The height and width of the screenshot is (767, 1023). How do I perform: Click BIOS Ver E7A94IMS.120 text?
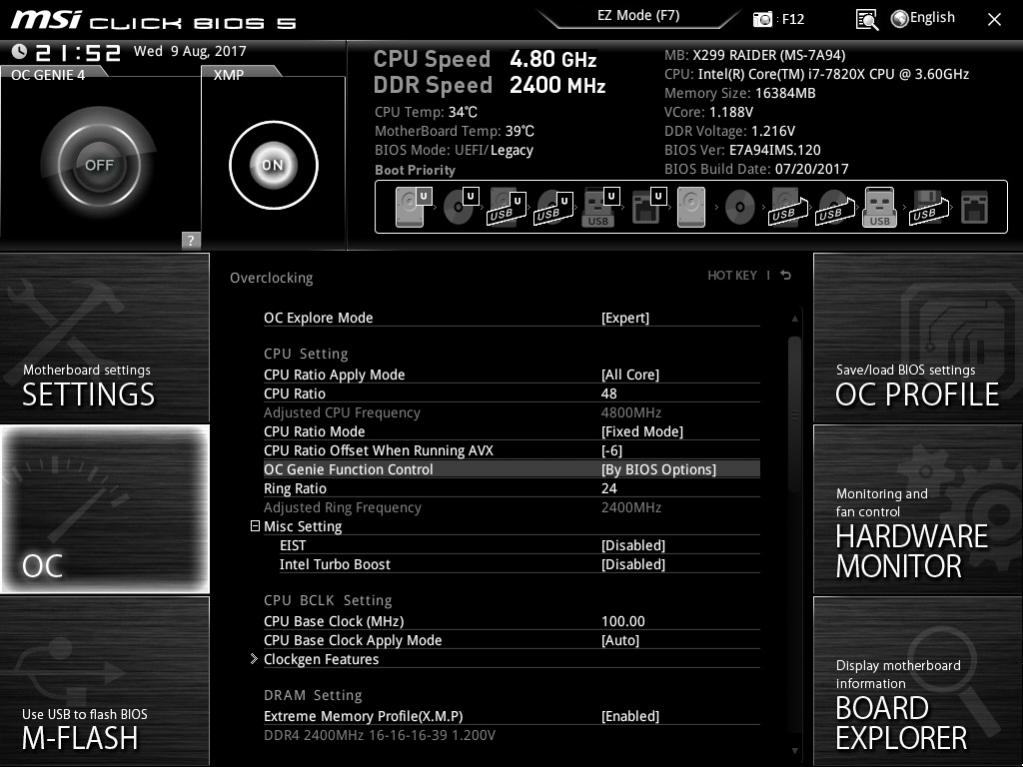point(742,150)
